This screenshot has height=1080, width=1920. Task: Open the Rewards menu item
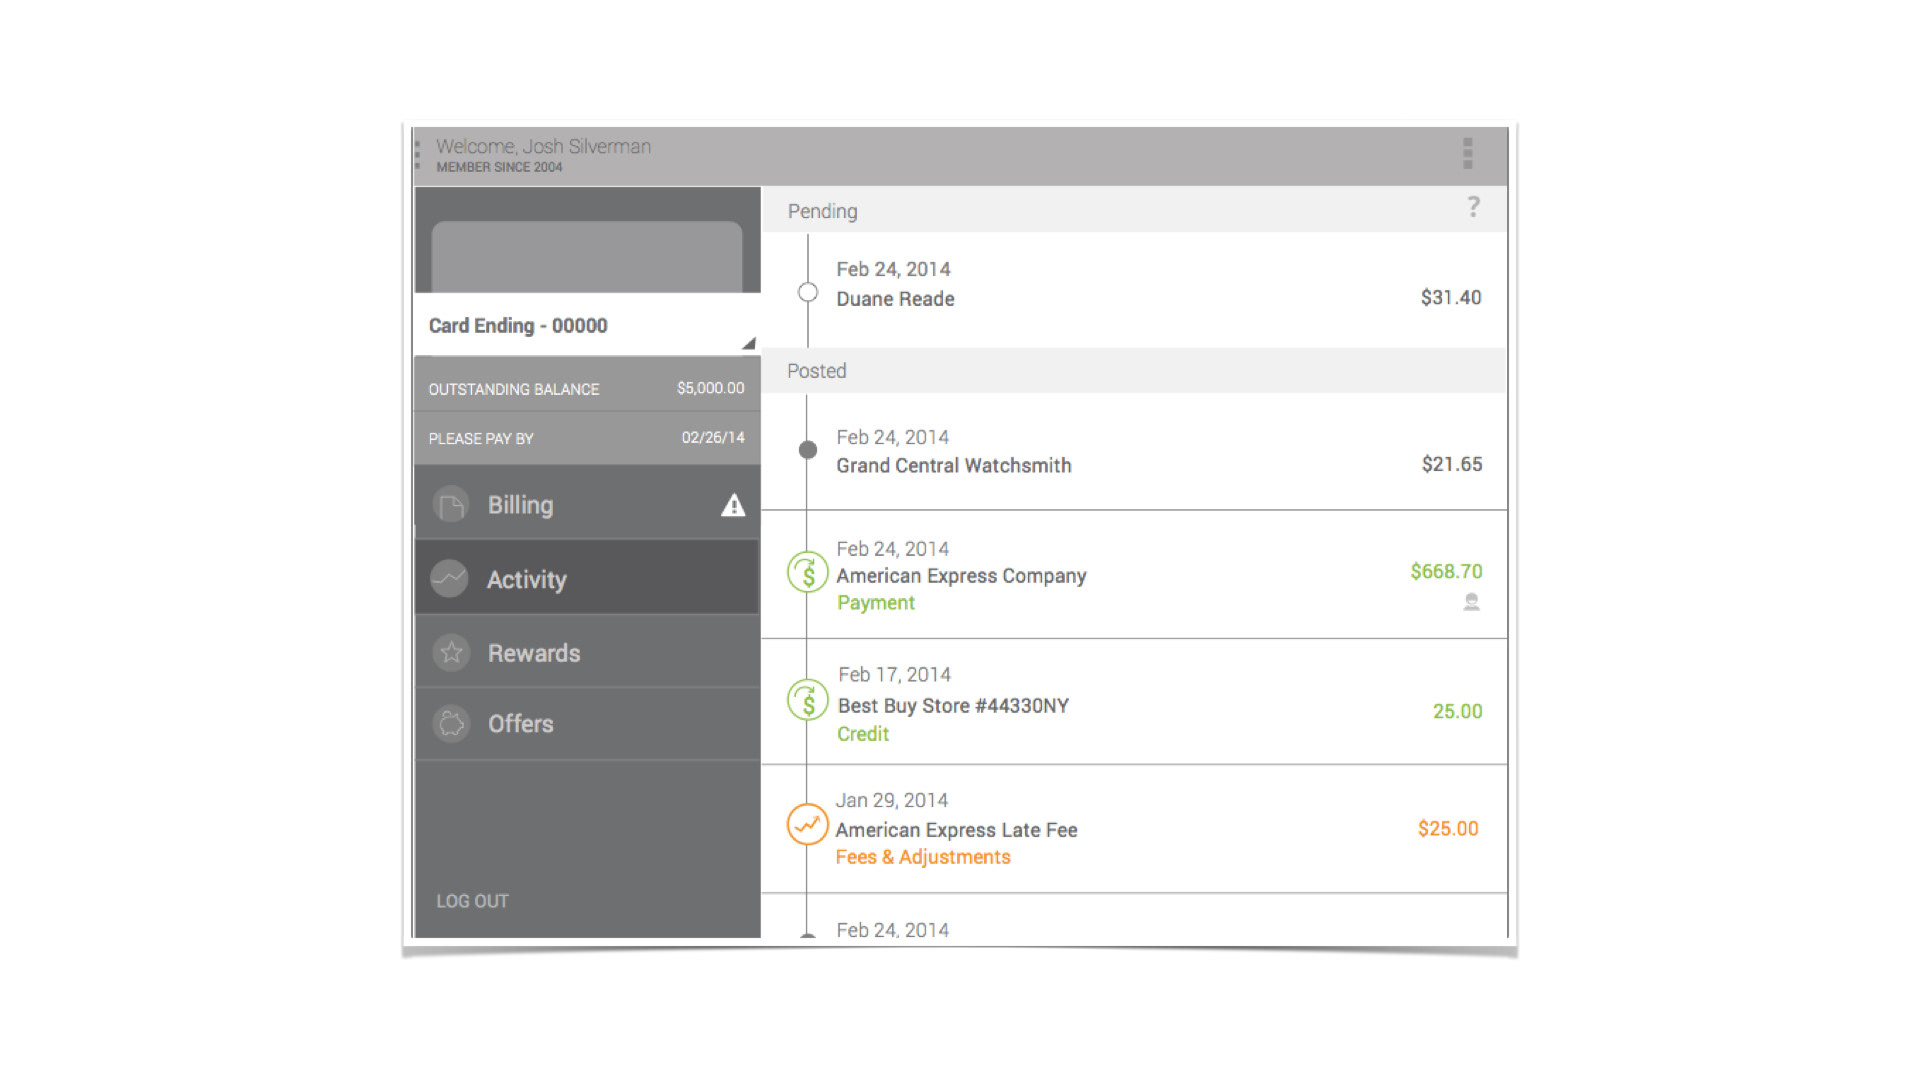[587, 652]
